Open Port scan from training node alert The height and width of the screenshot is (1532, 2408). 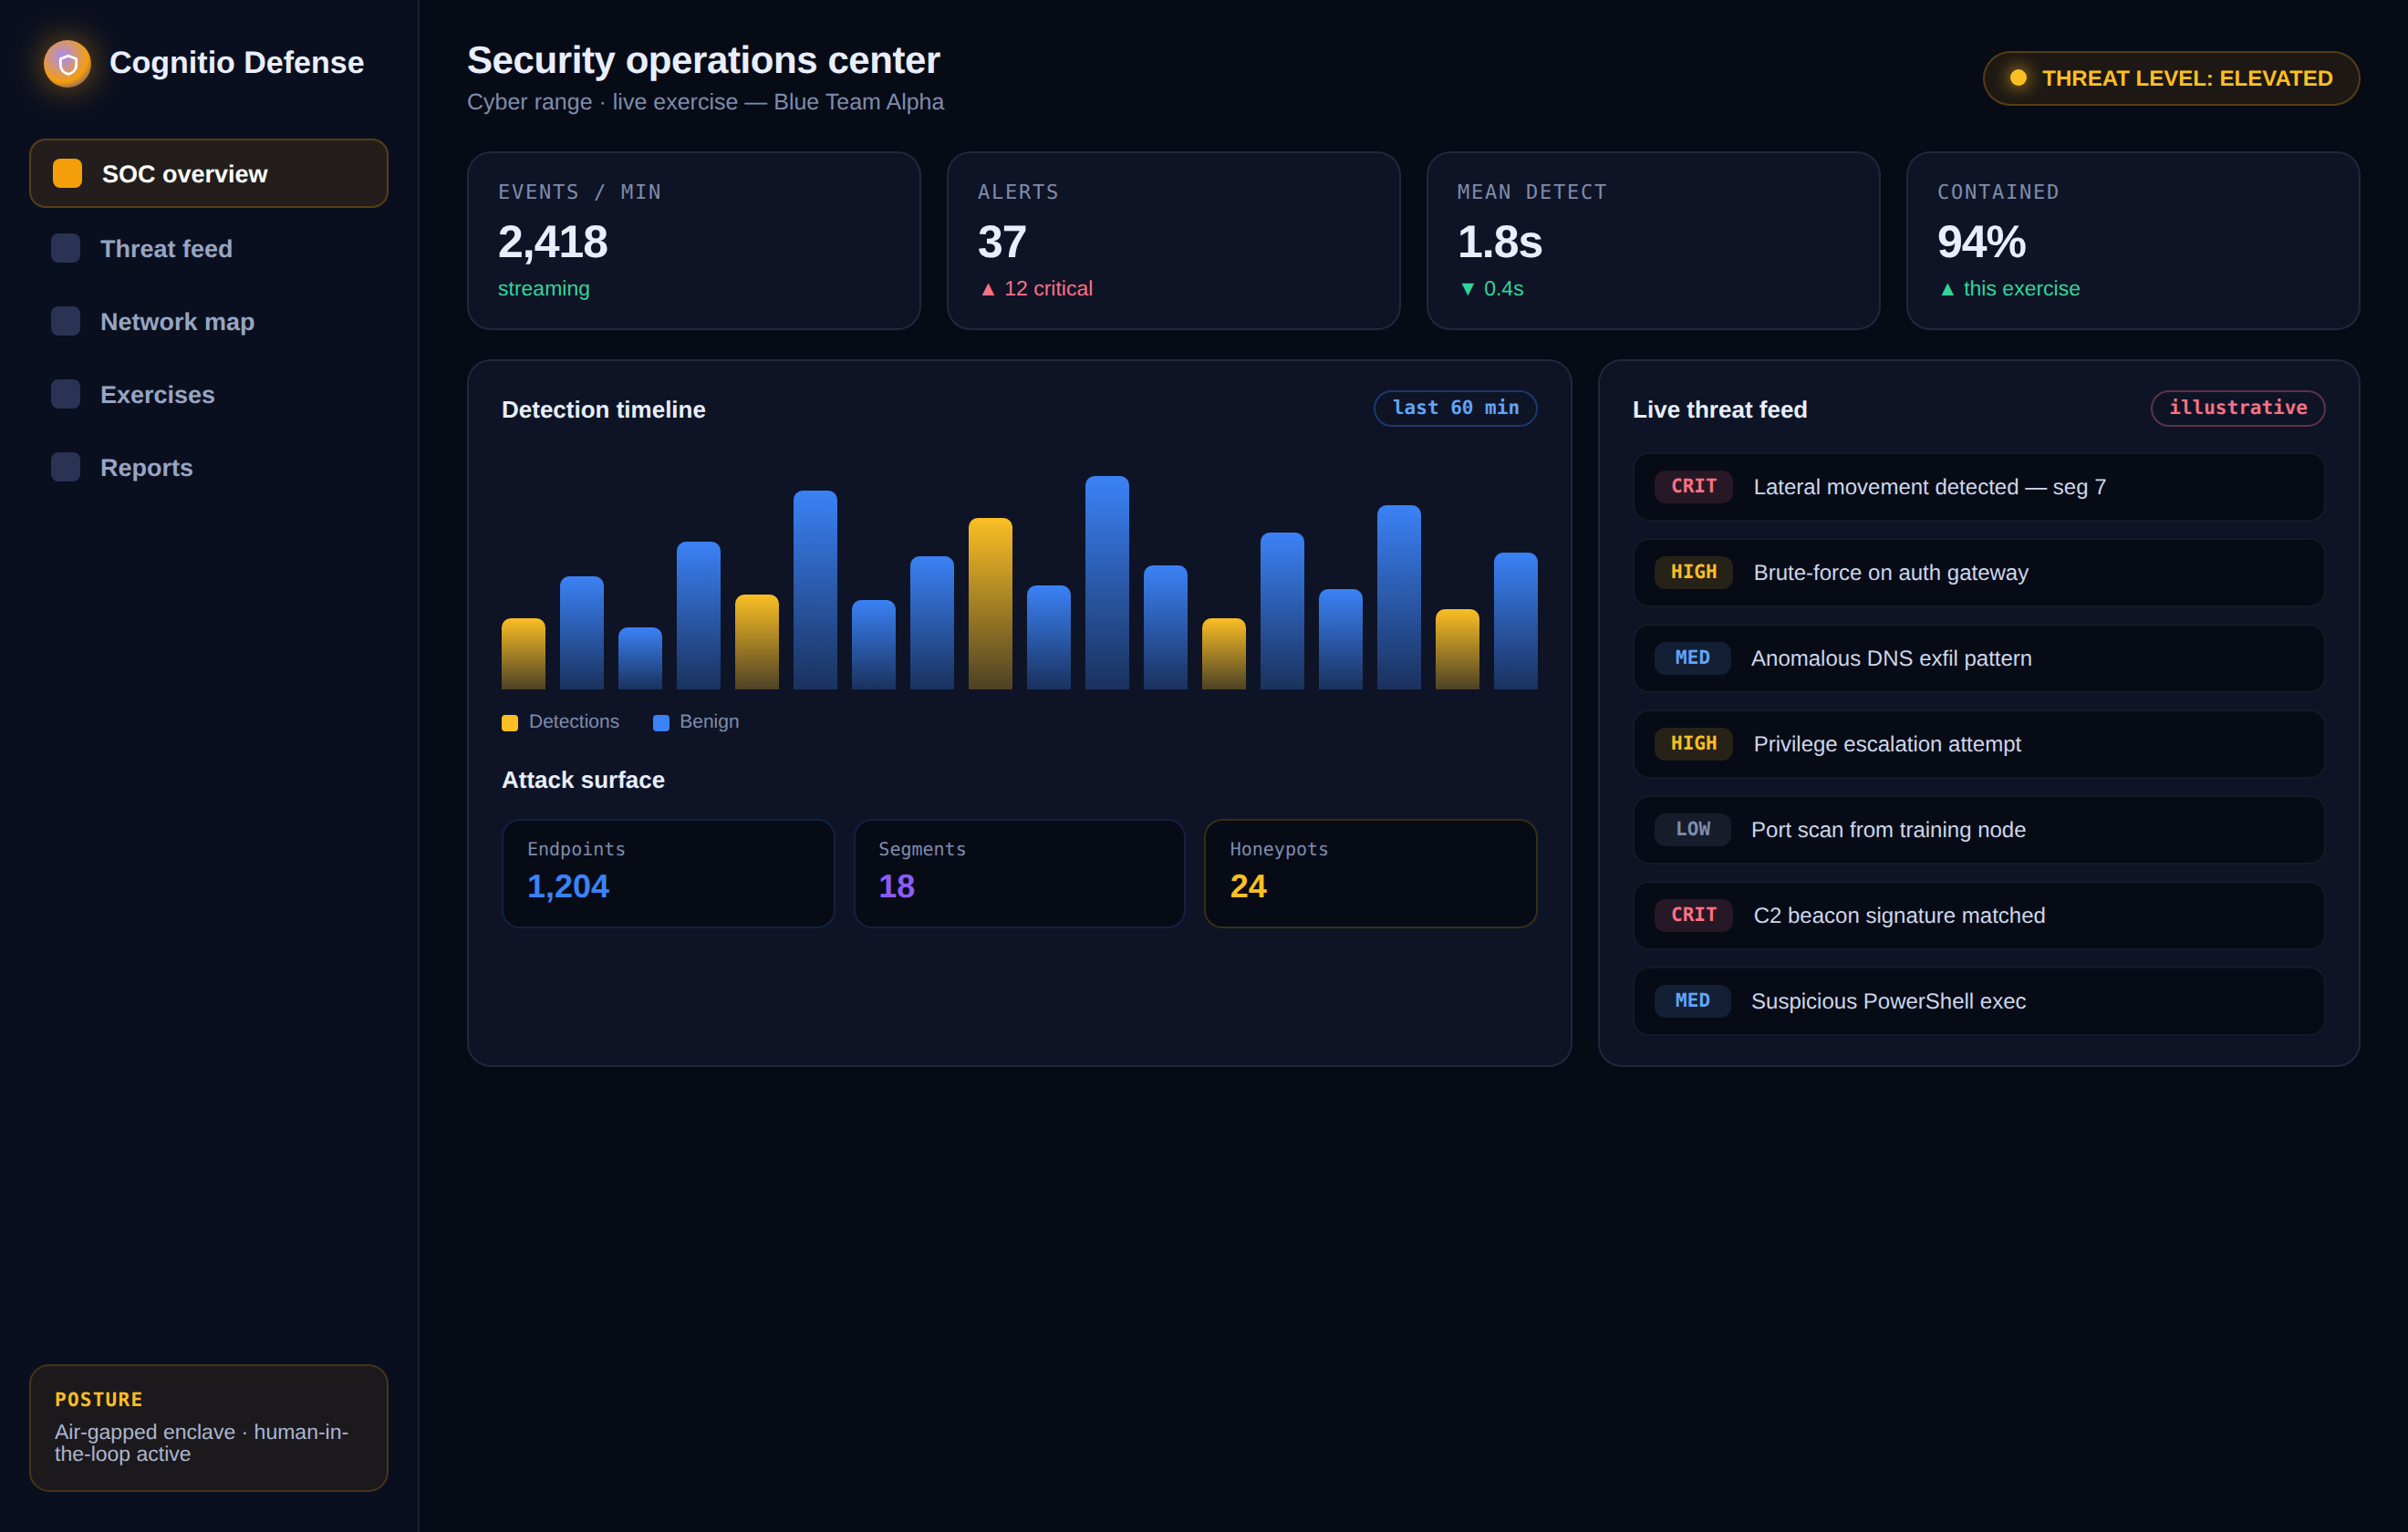[1979, 830]
